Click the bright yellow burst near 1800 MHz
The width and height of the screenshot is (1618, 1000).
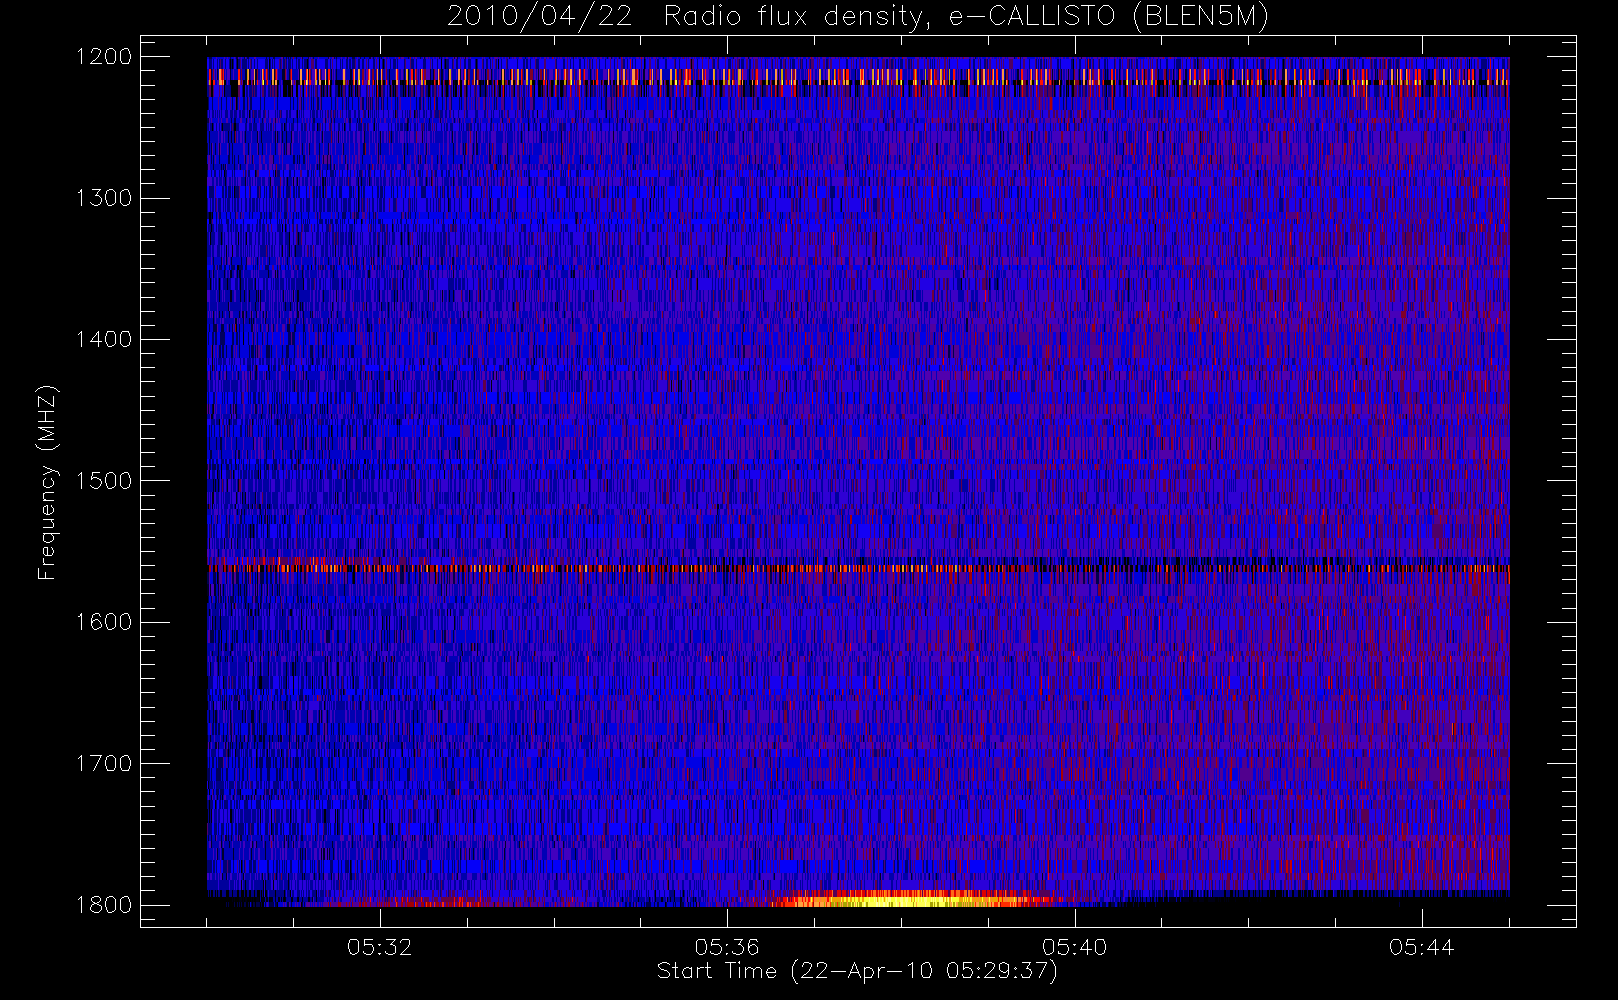click(910, 899)
